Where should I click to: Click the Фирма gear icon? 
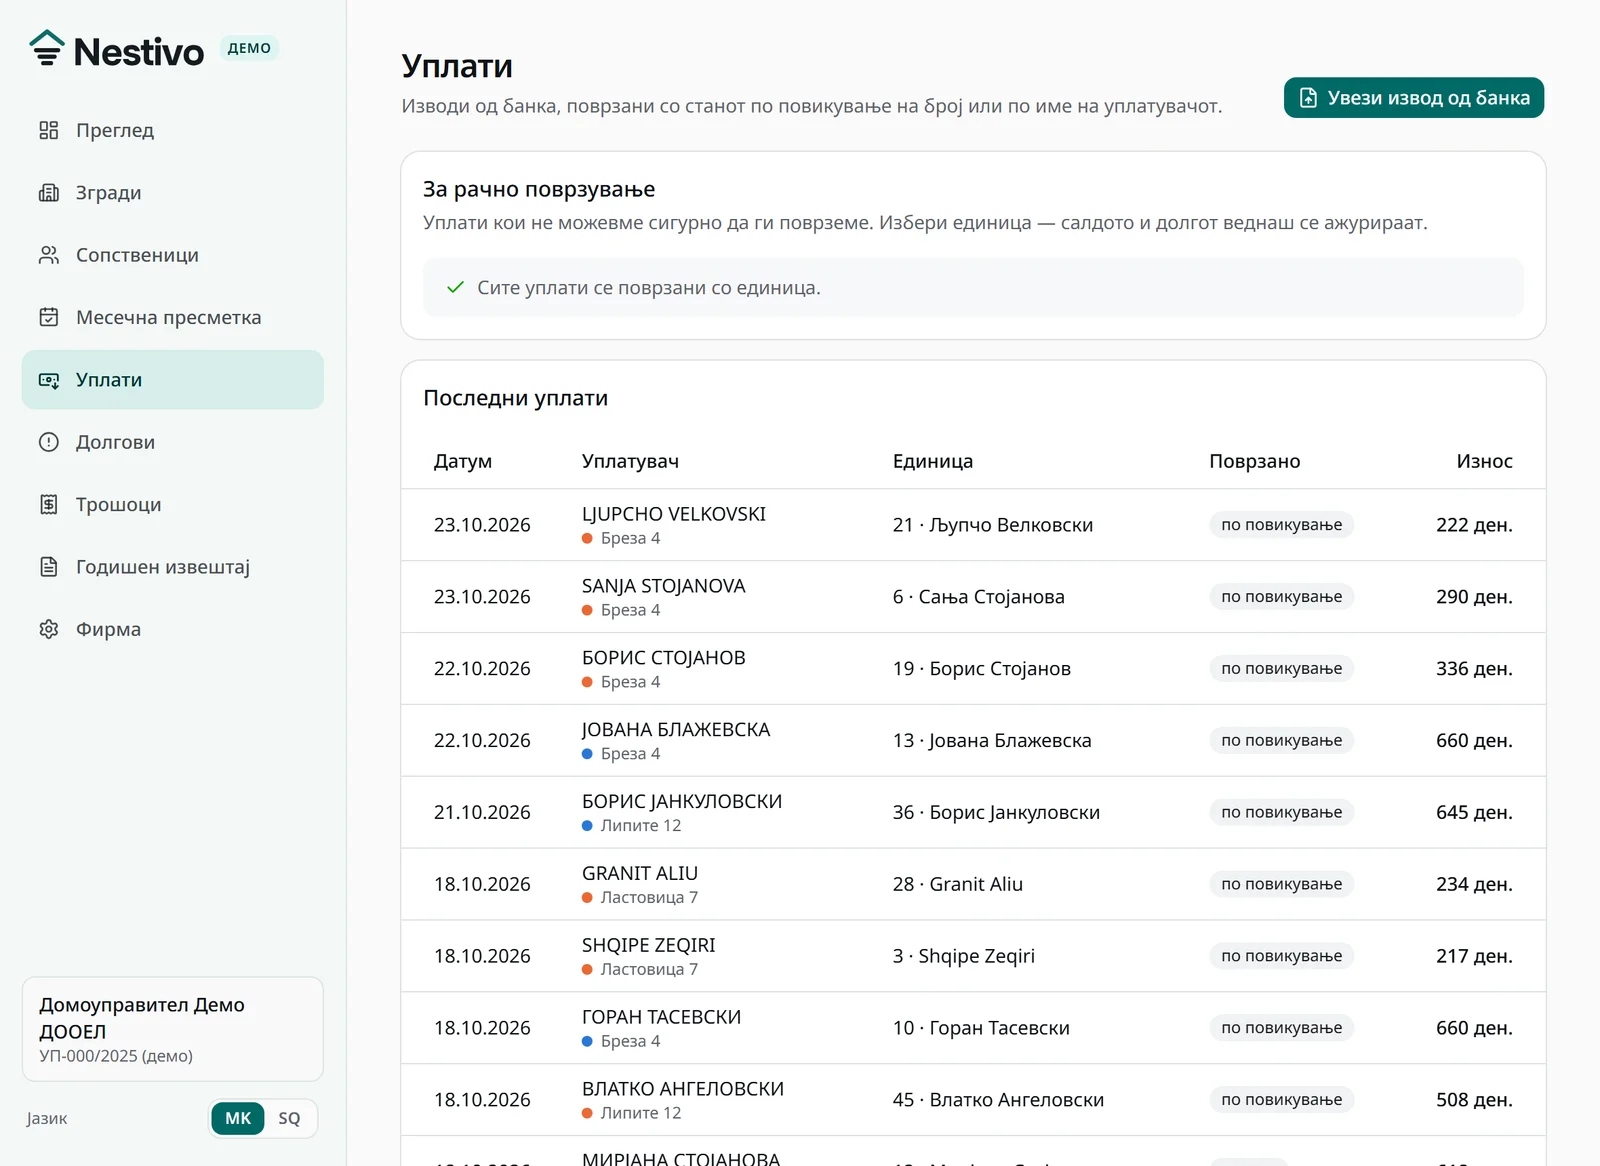tap(49, 629)
